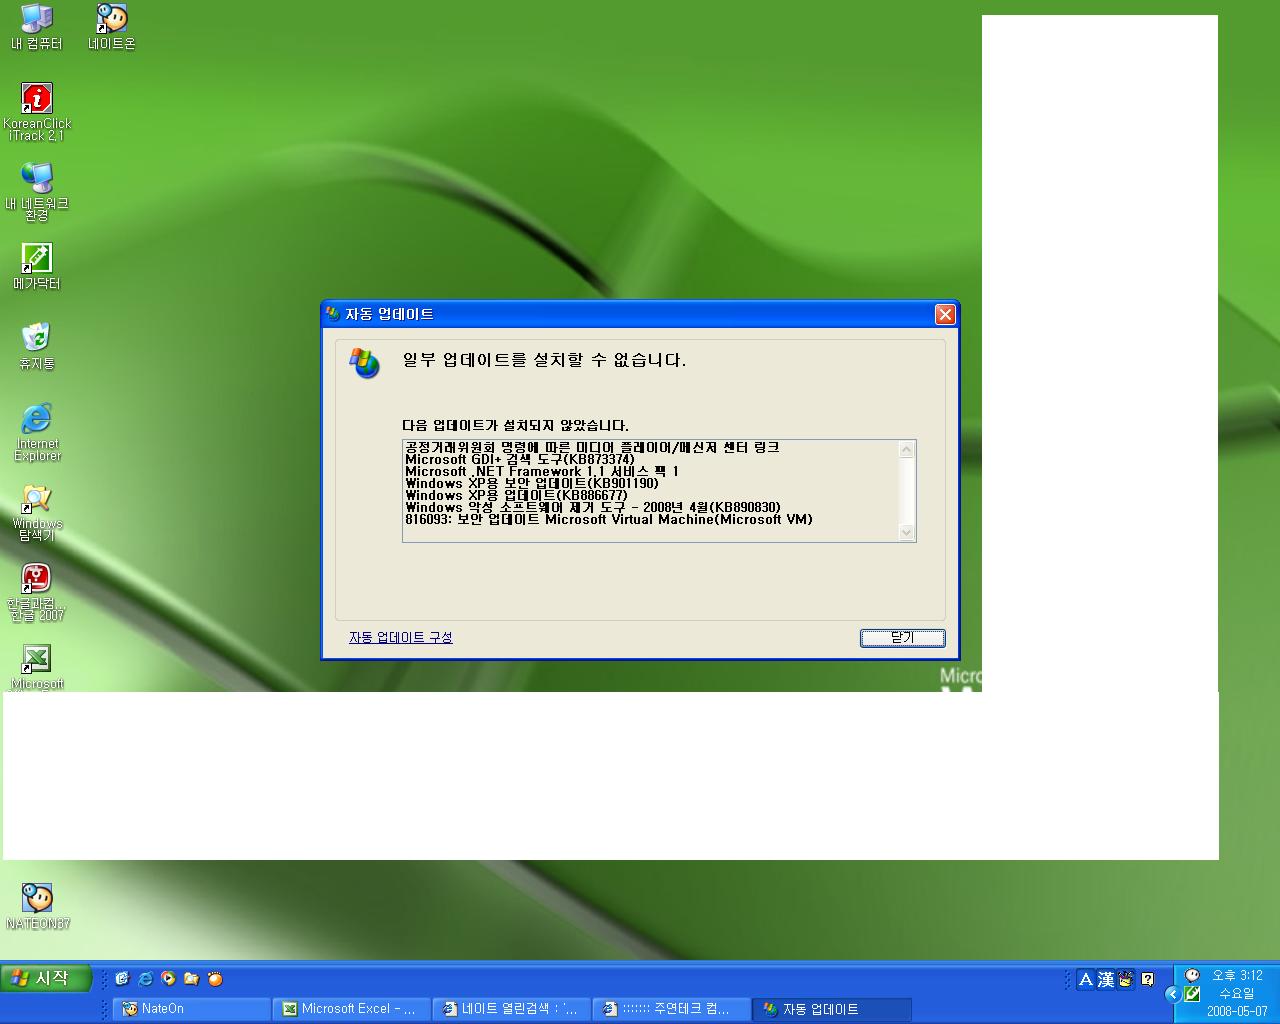This screenshot has height=1024, width=1280.
Task: Click the 공정거래위원회 미디어 플레이어 entry
Action: [592, 448]
